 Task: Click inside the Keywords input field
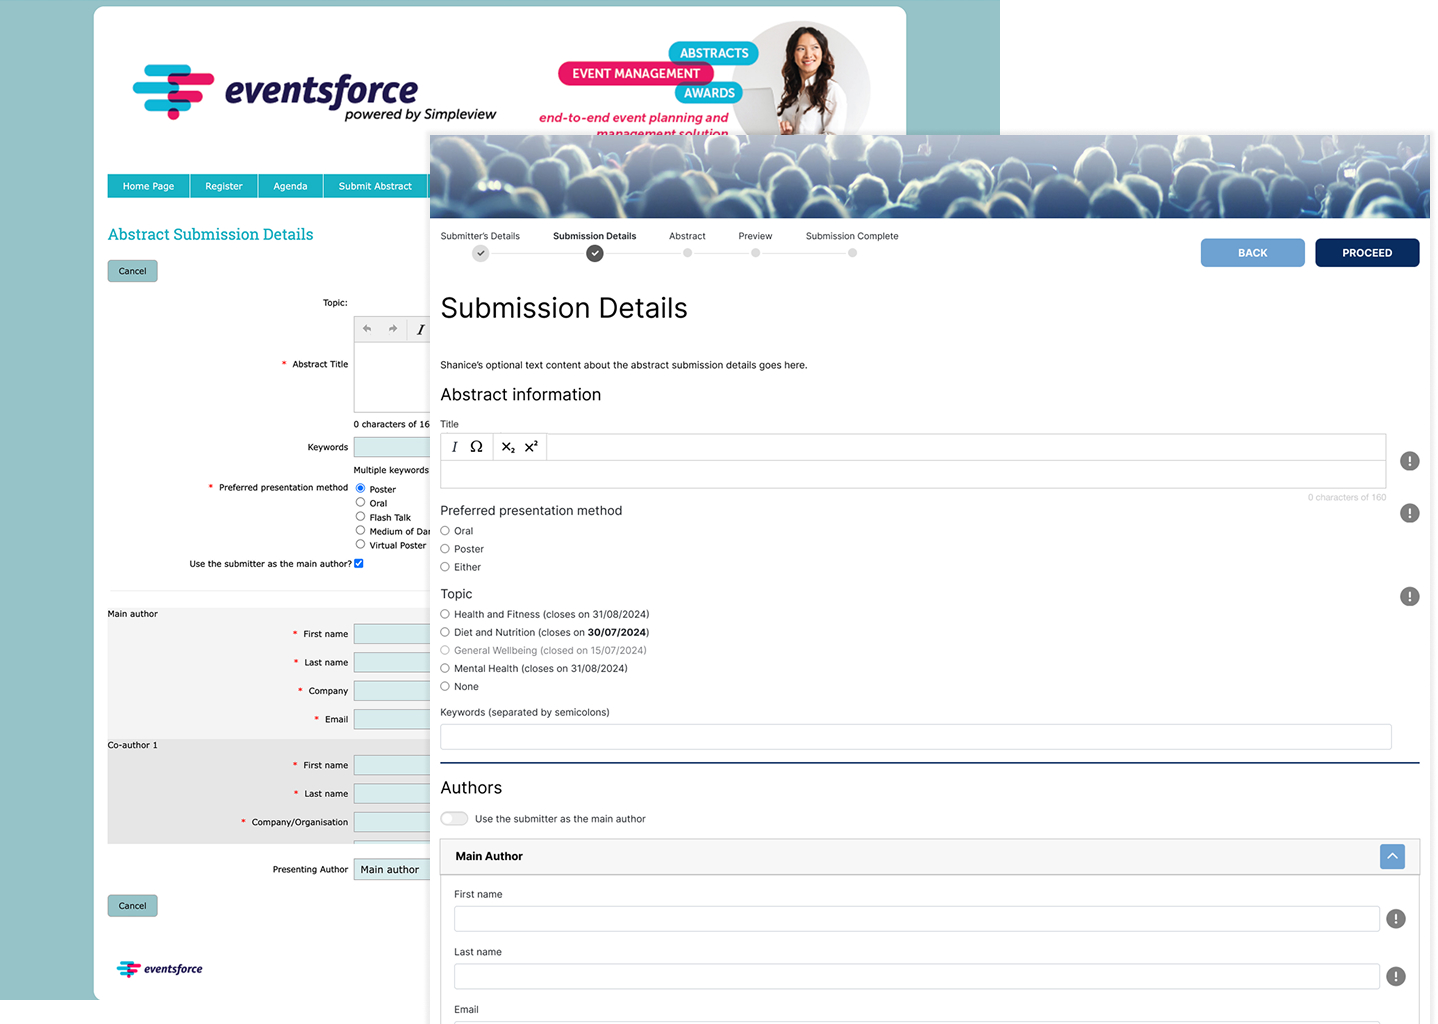(x=915, y=736)
